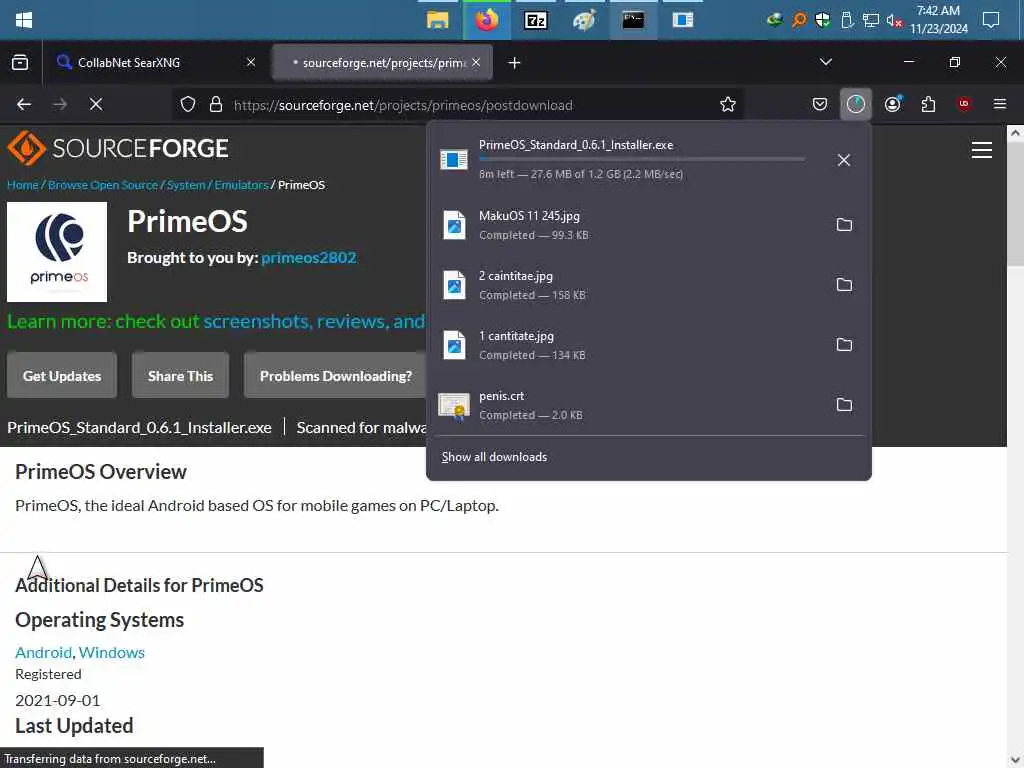This screenshot has width=1024, height=768.
Task: Open the Firefox account menu
Action: point(893,104)
